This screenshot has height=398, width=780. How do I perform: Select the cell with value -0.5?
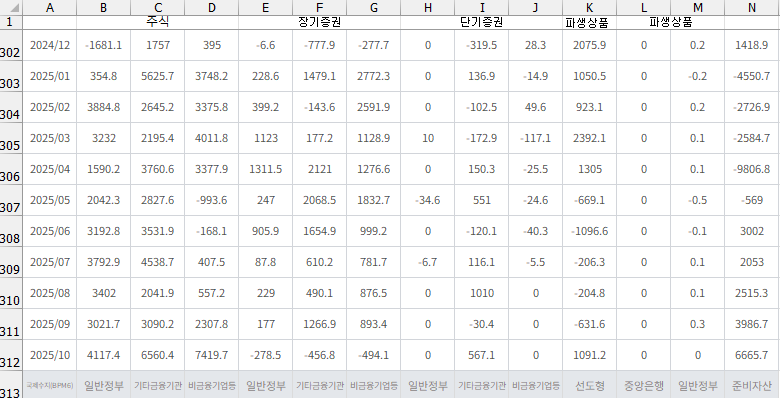(x=697, y=200)
